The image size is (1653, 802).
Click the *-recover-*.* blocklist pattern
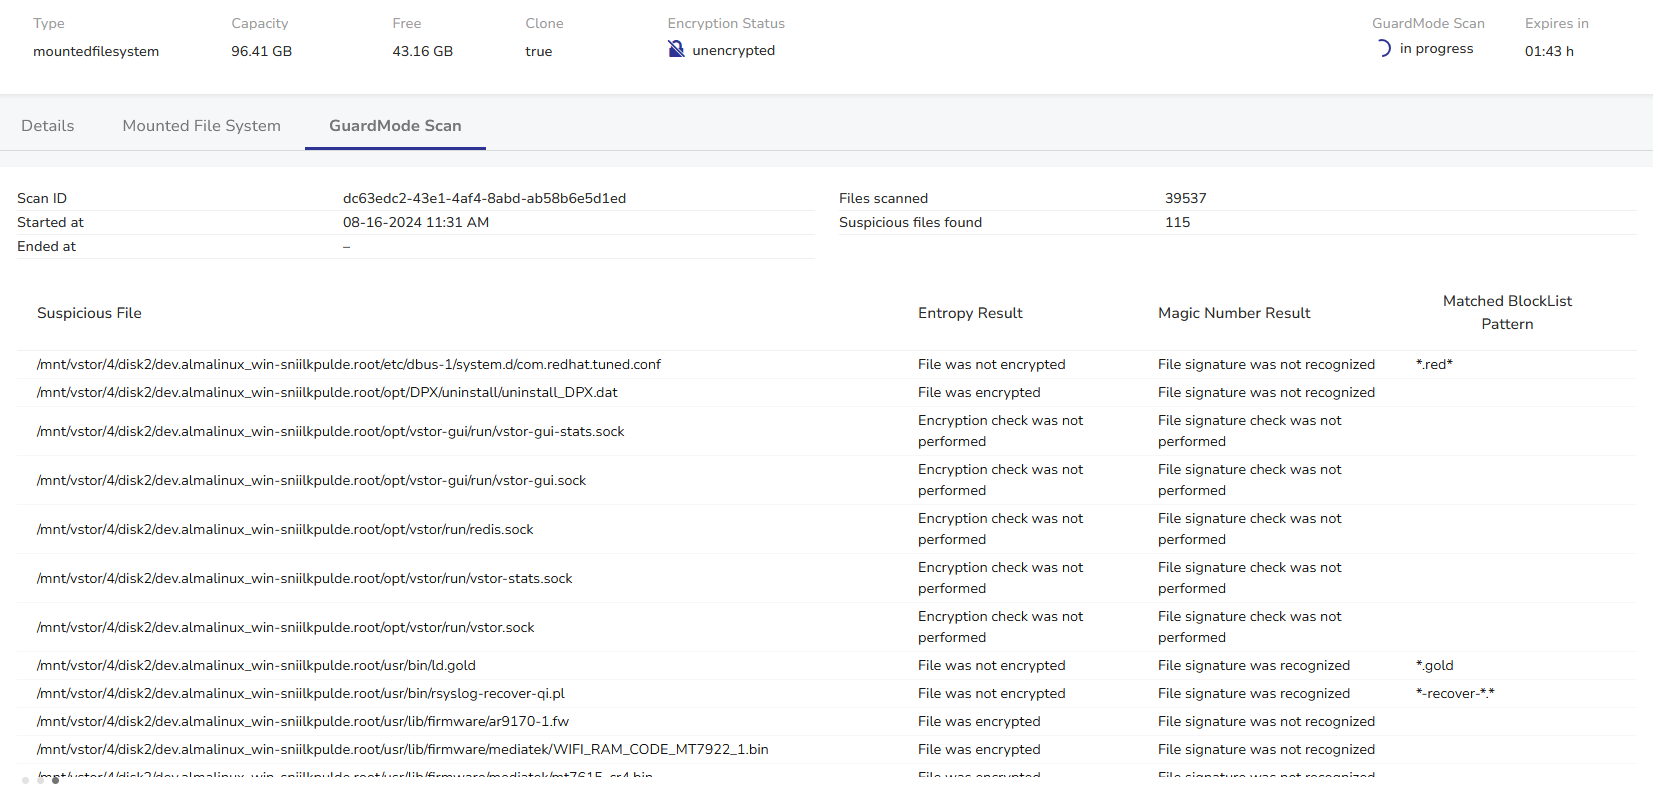pyautogui.click(x=1455, y=694)
